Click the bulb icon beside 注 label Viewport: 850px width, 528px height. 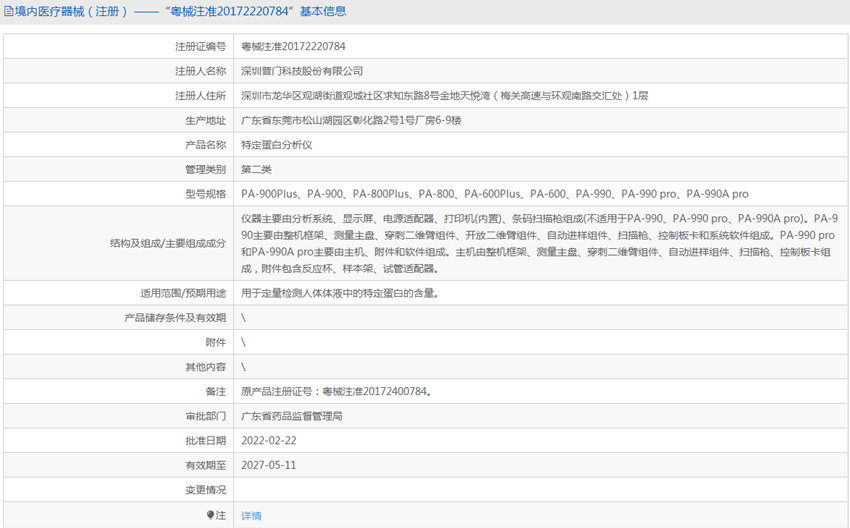coord(210,515)
